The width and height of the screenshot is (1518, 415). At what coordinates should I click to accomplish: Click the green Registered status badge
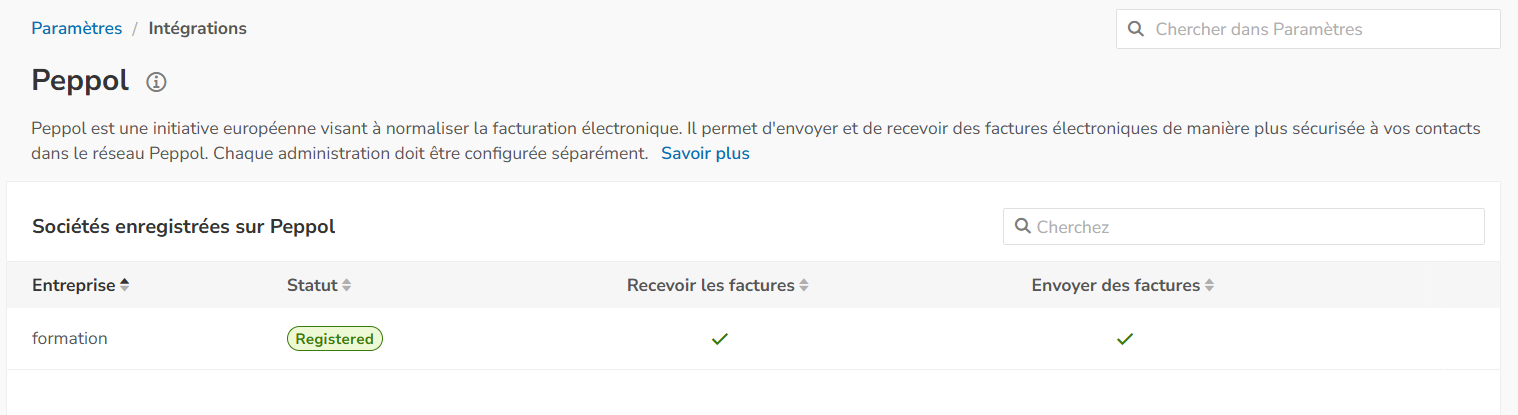(334, 339)
